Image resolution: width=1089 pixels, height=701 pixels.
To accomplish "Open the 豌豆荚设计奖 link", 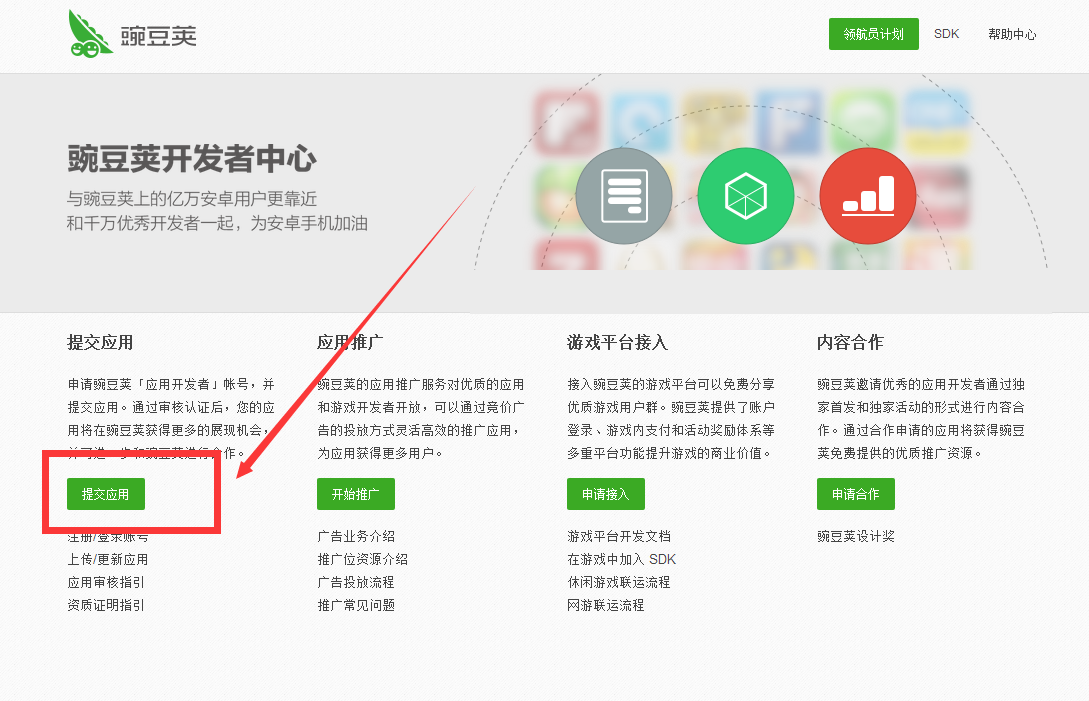I will click(x=855, y=536).
